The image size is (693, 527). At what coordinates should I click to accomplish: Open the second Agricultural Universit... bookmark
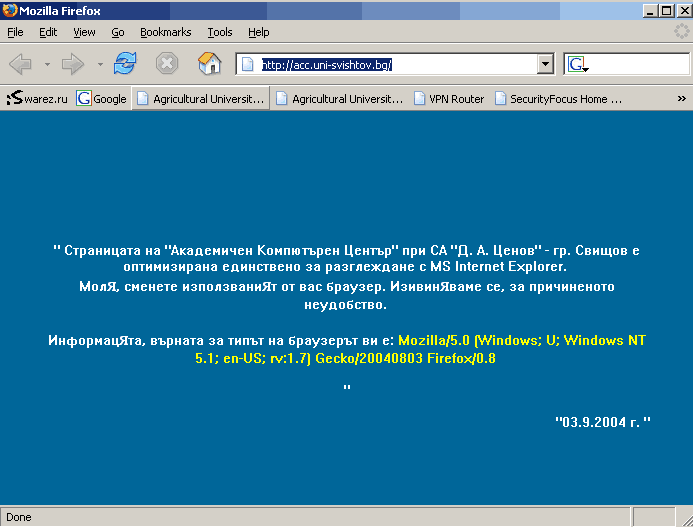point(339,98)
